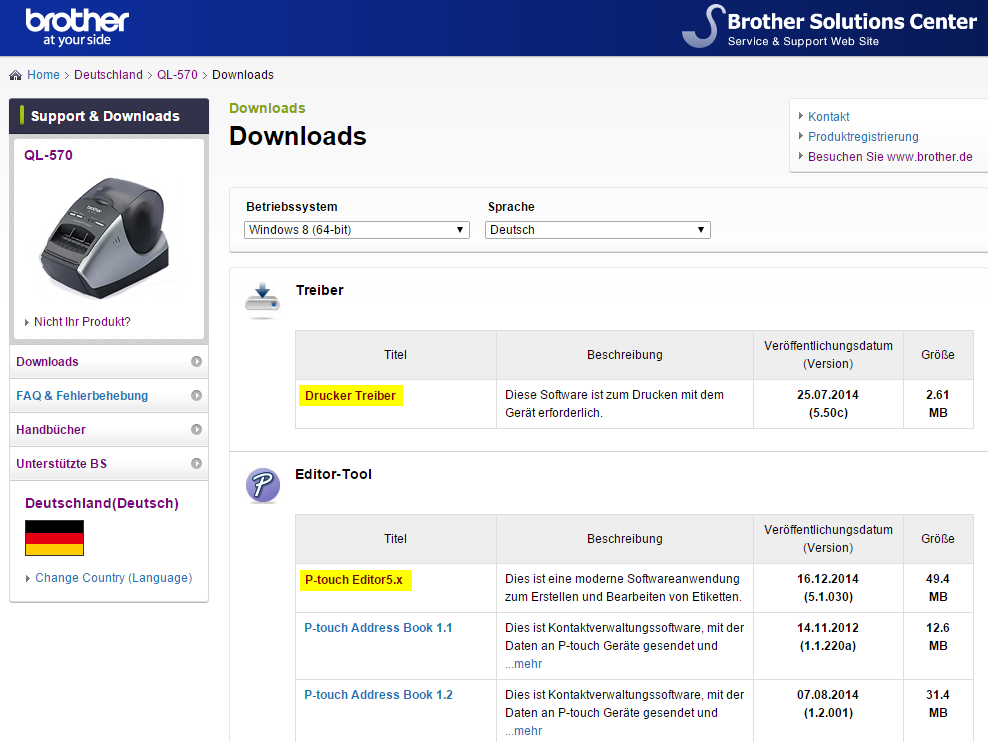Click the Kontakt link
Image resolution: width=988 pixels, height=742 pixels.
point(829,117)
